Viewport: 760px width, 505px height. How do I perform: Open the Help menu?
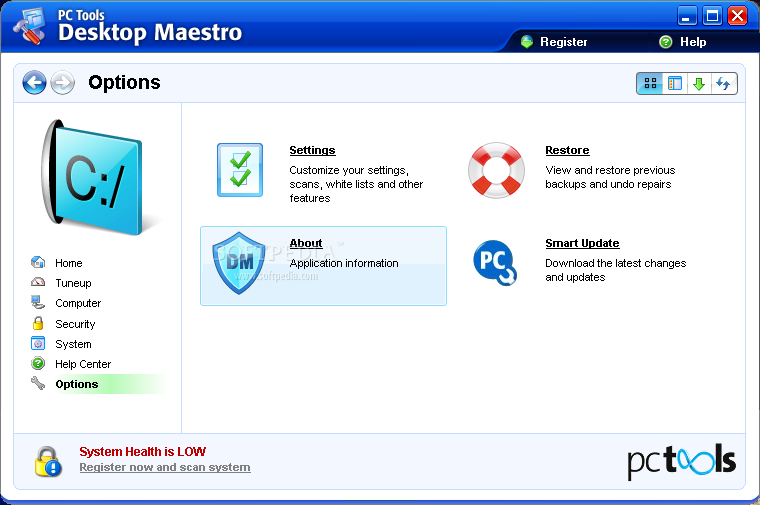point(693,42)
